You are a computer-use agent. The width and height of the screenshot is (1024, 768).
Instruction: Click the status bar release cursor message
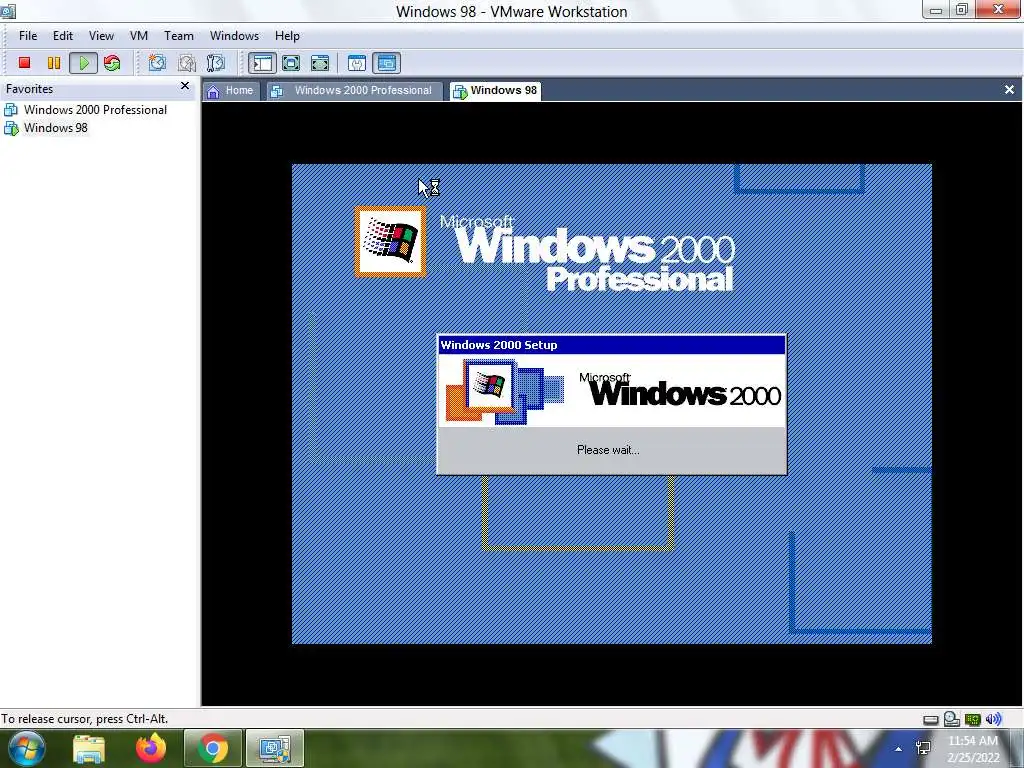click(x=85, y=719)
